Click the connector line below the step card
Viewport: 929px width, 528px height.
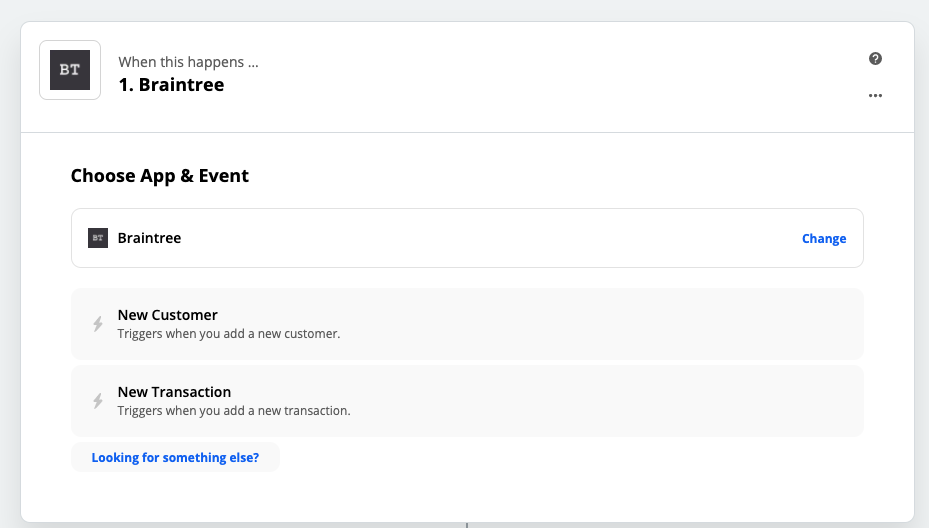(467, 525)
